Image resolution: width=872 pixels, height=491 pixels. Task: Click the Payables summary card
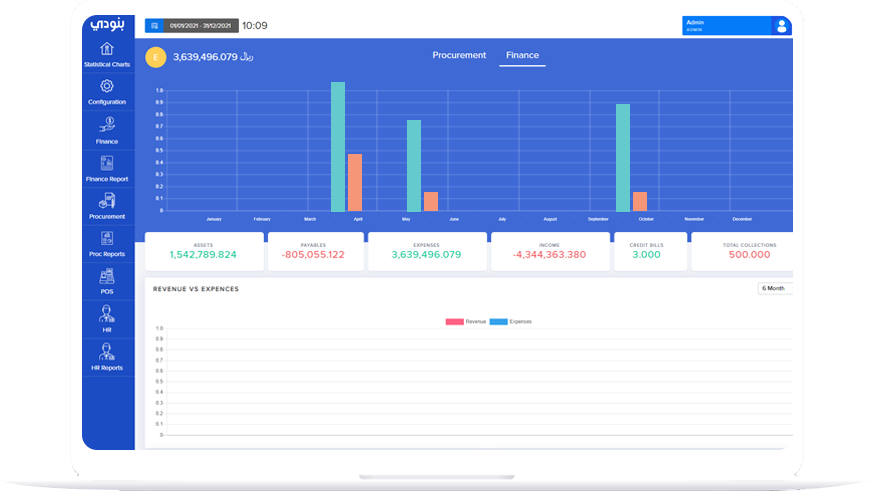pos(313,251)
